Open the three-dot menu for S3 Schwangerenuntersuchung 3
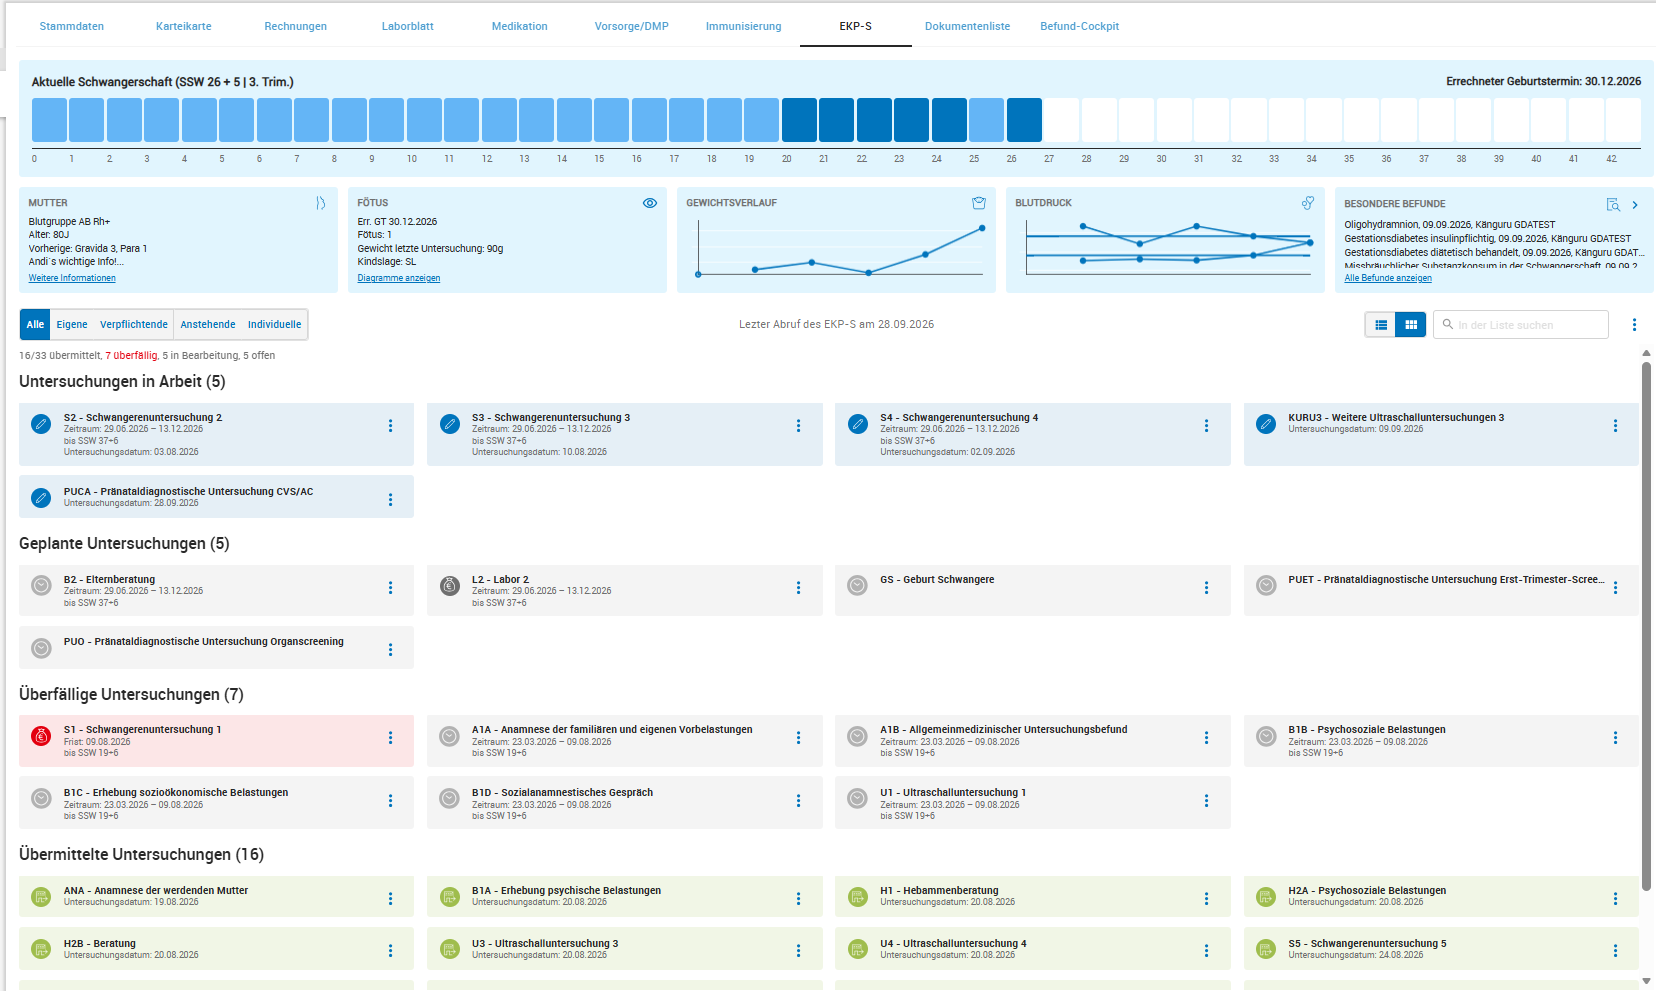 point(798,426)
